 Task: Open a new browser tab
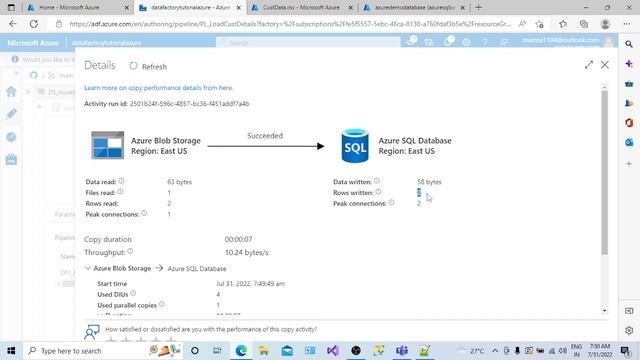pos(478,7)
